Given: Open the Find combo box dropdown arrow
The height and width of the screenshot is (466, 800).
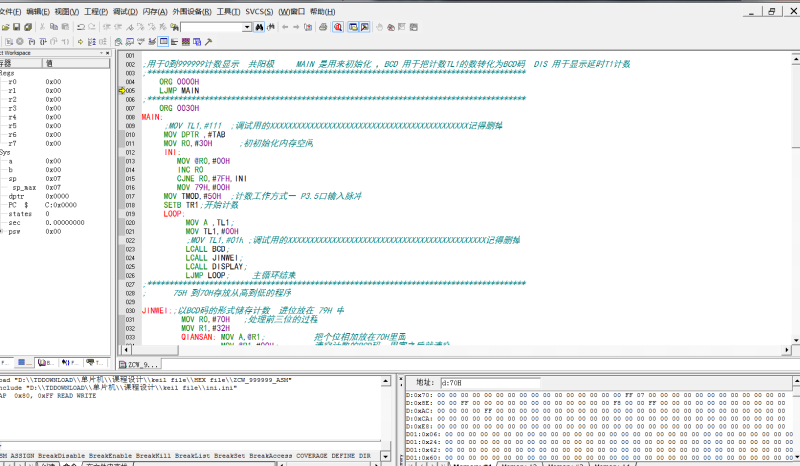Looking at the screenshot, I should (247, 27).
